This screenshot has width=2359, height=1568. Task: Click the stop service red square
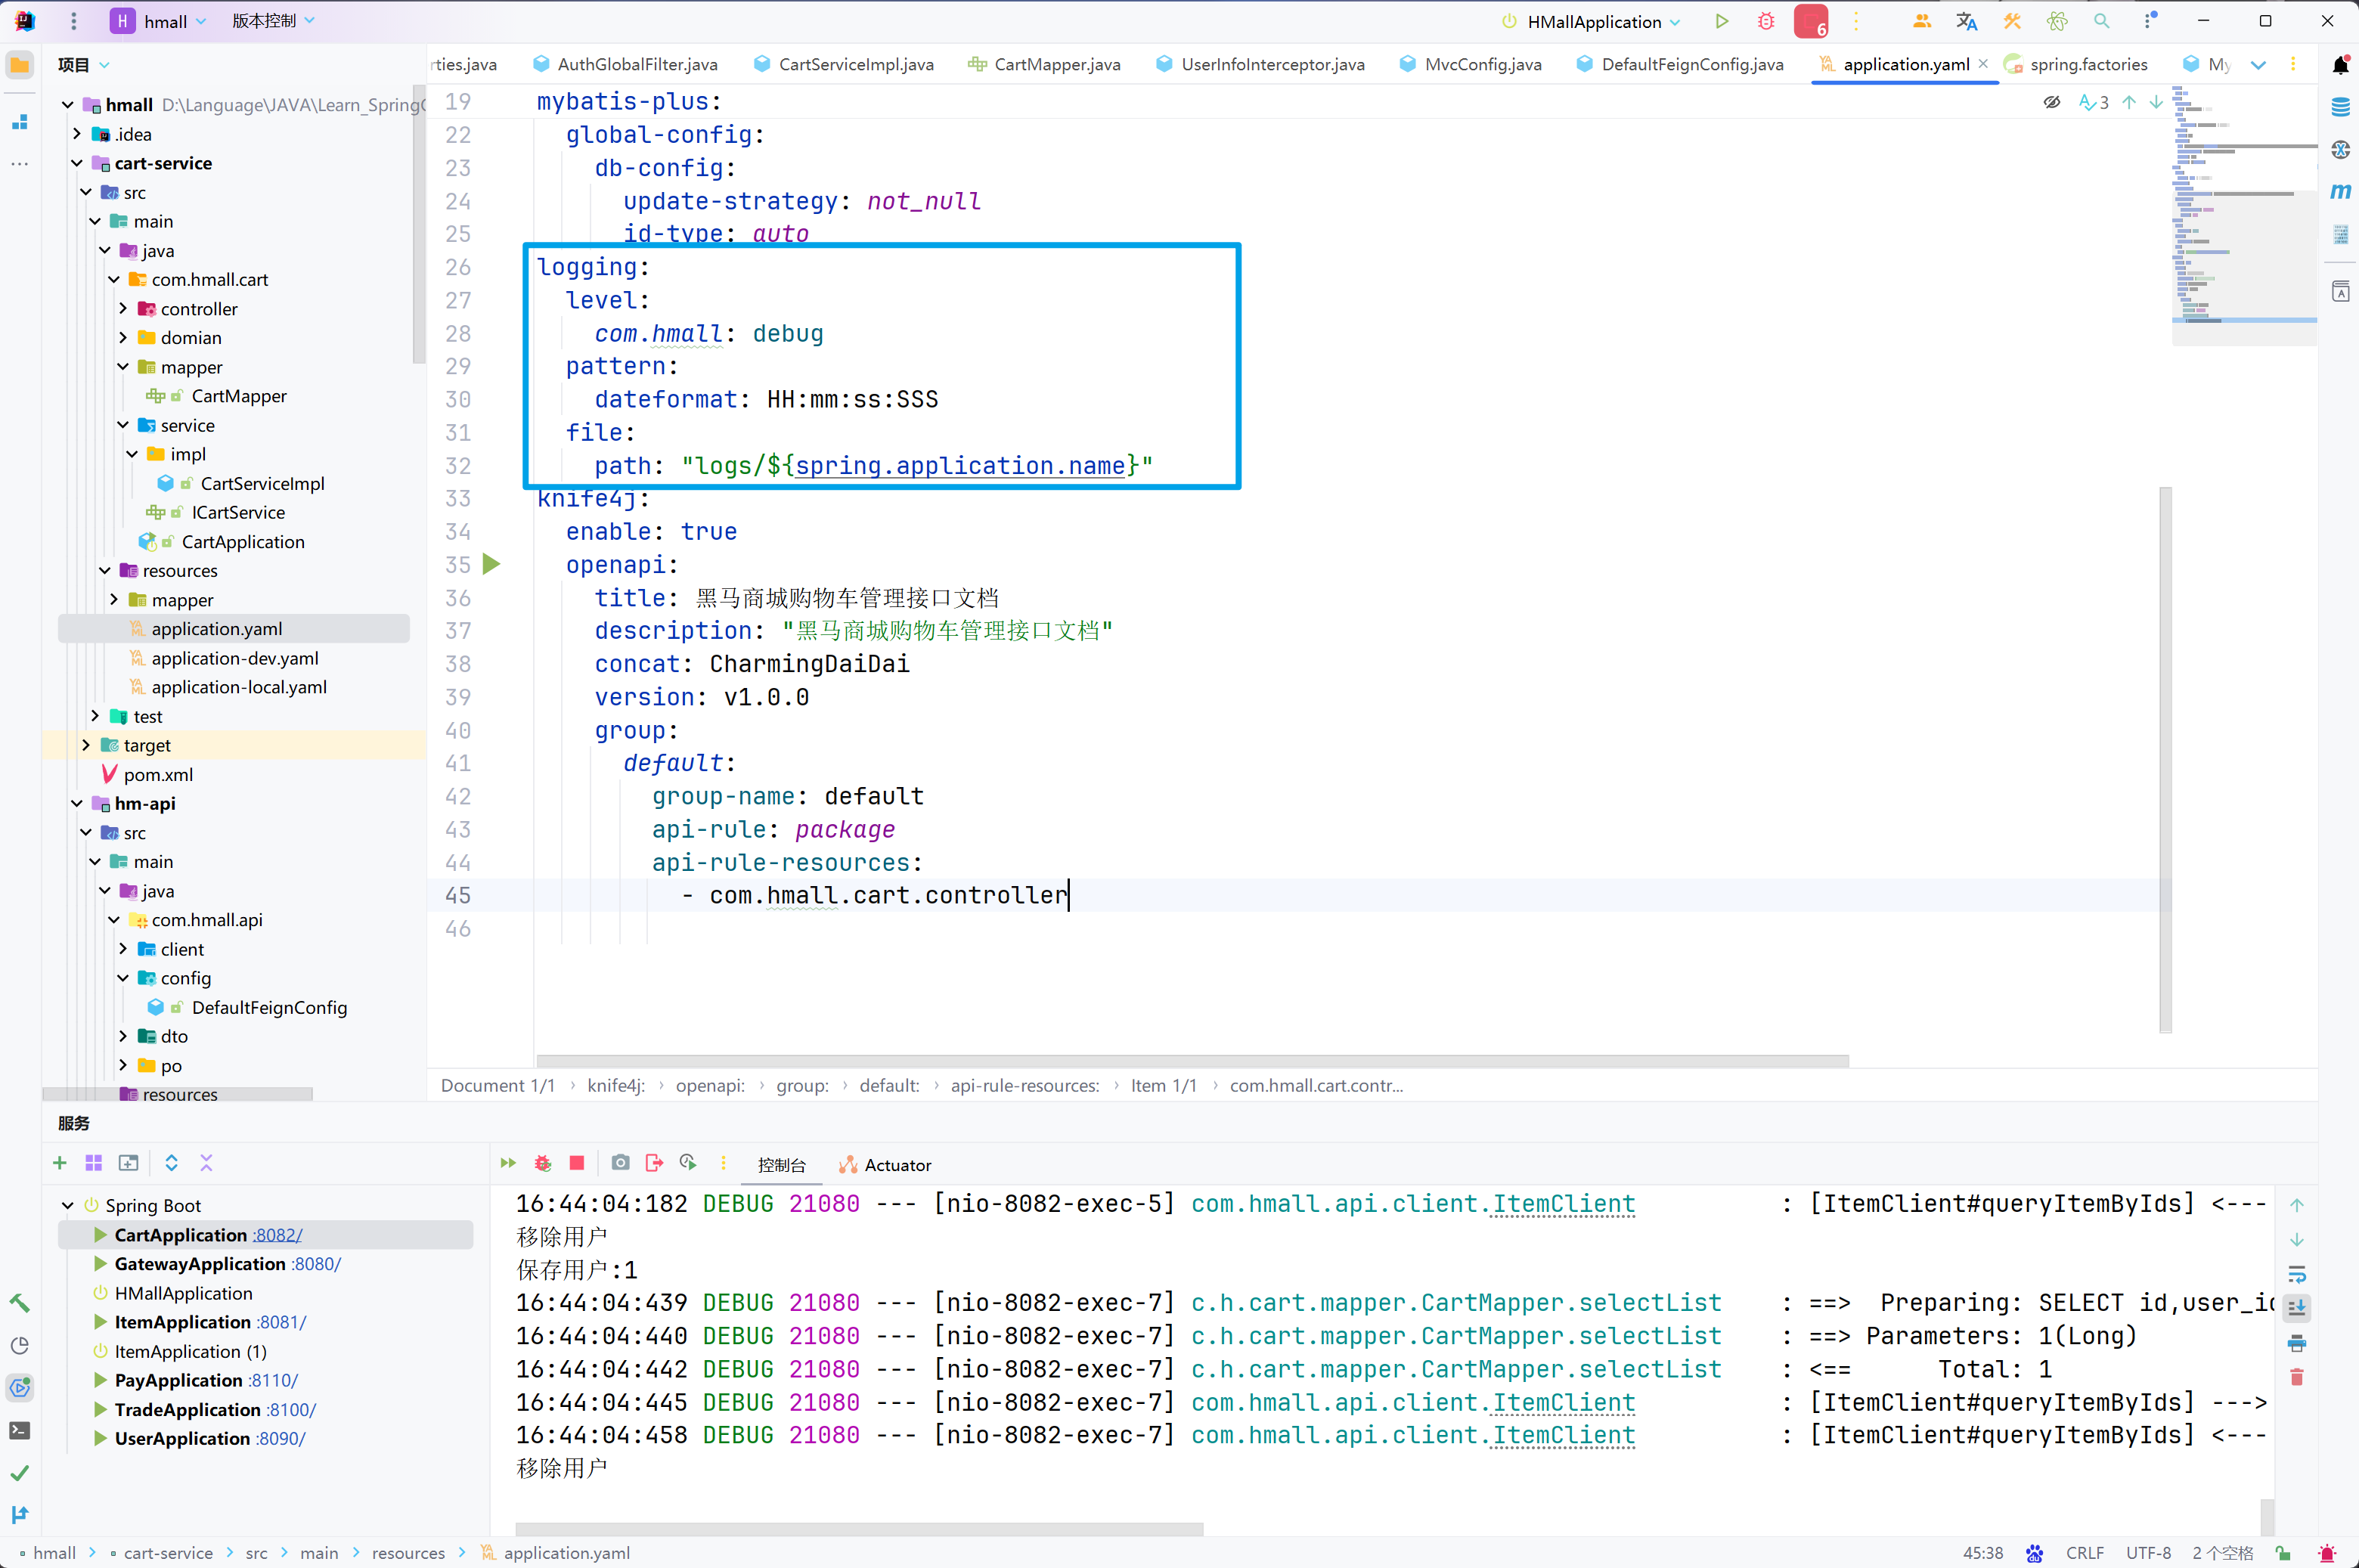pyautogui.click(x=577, y=1163)
